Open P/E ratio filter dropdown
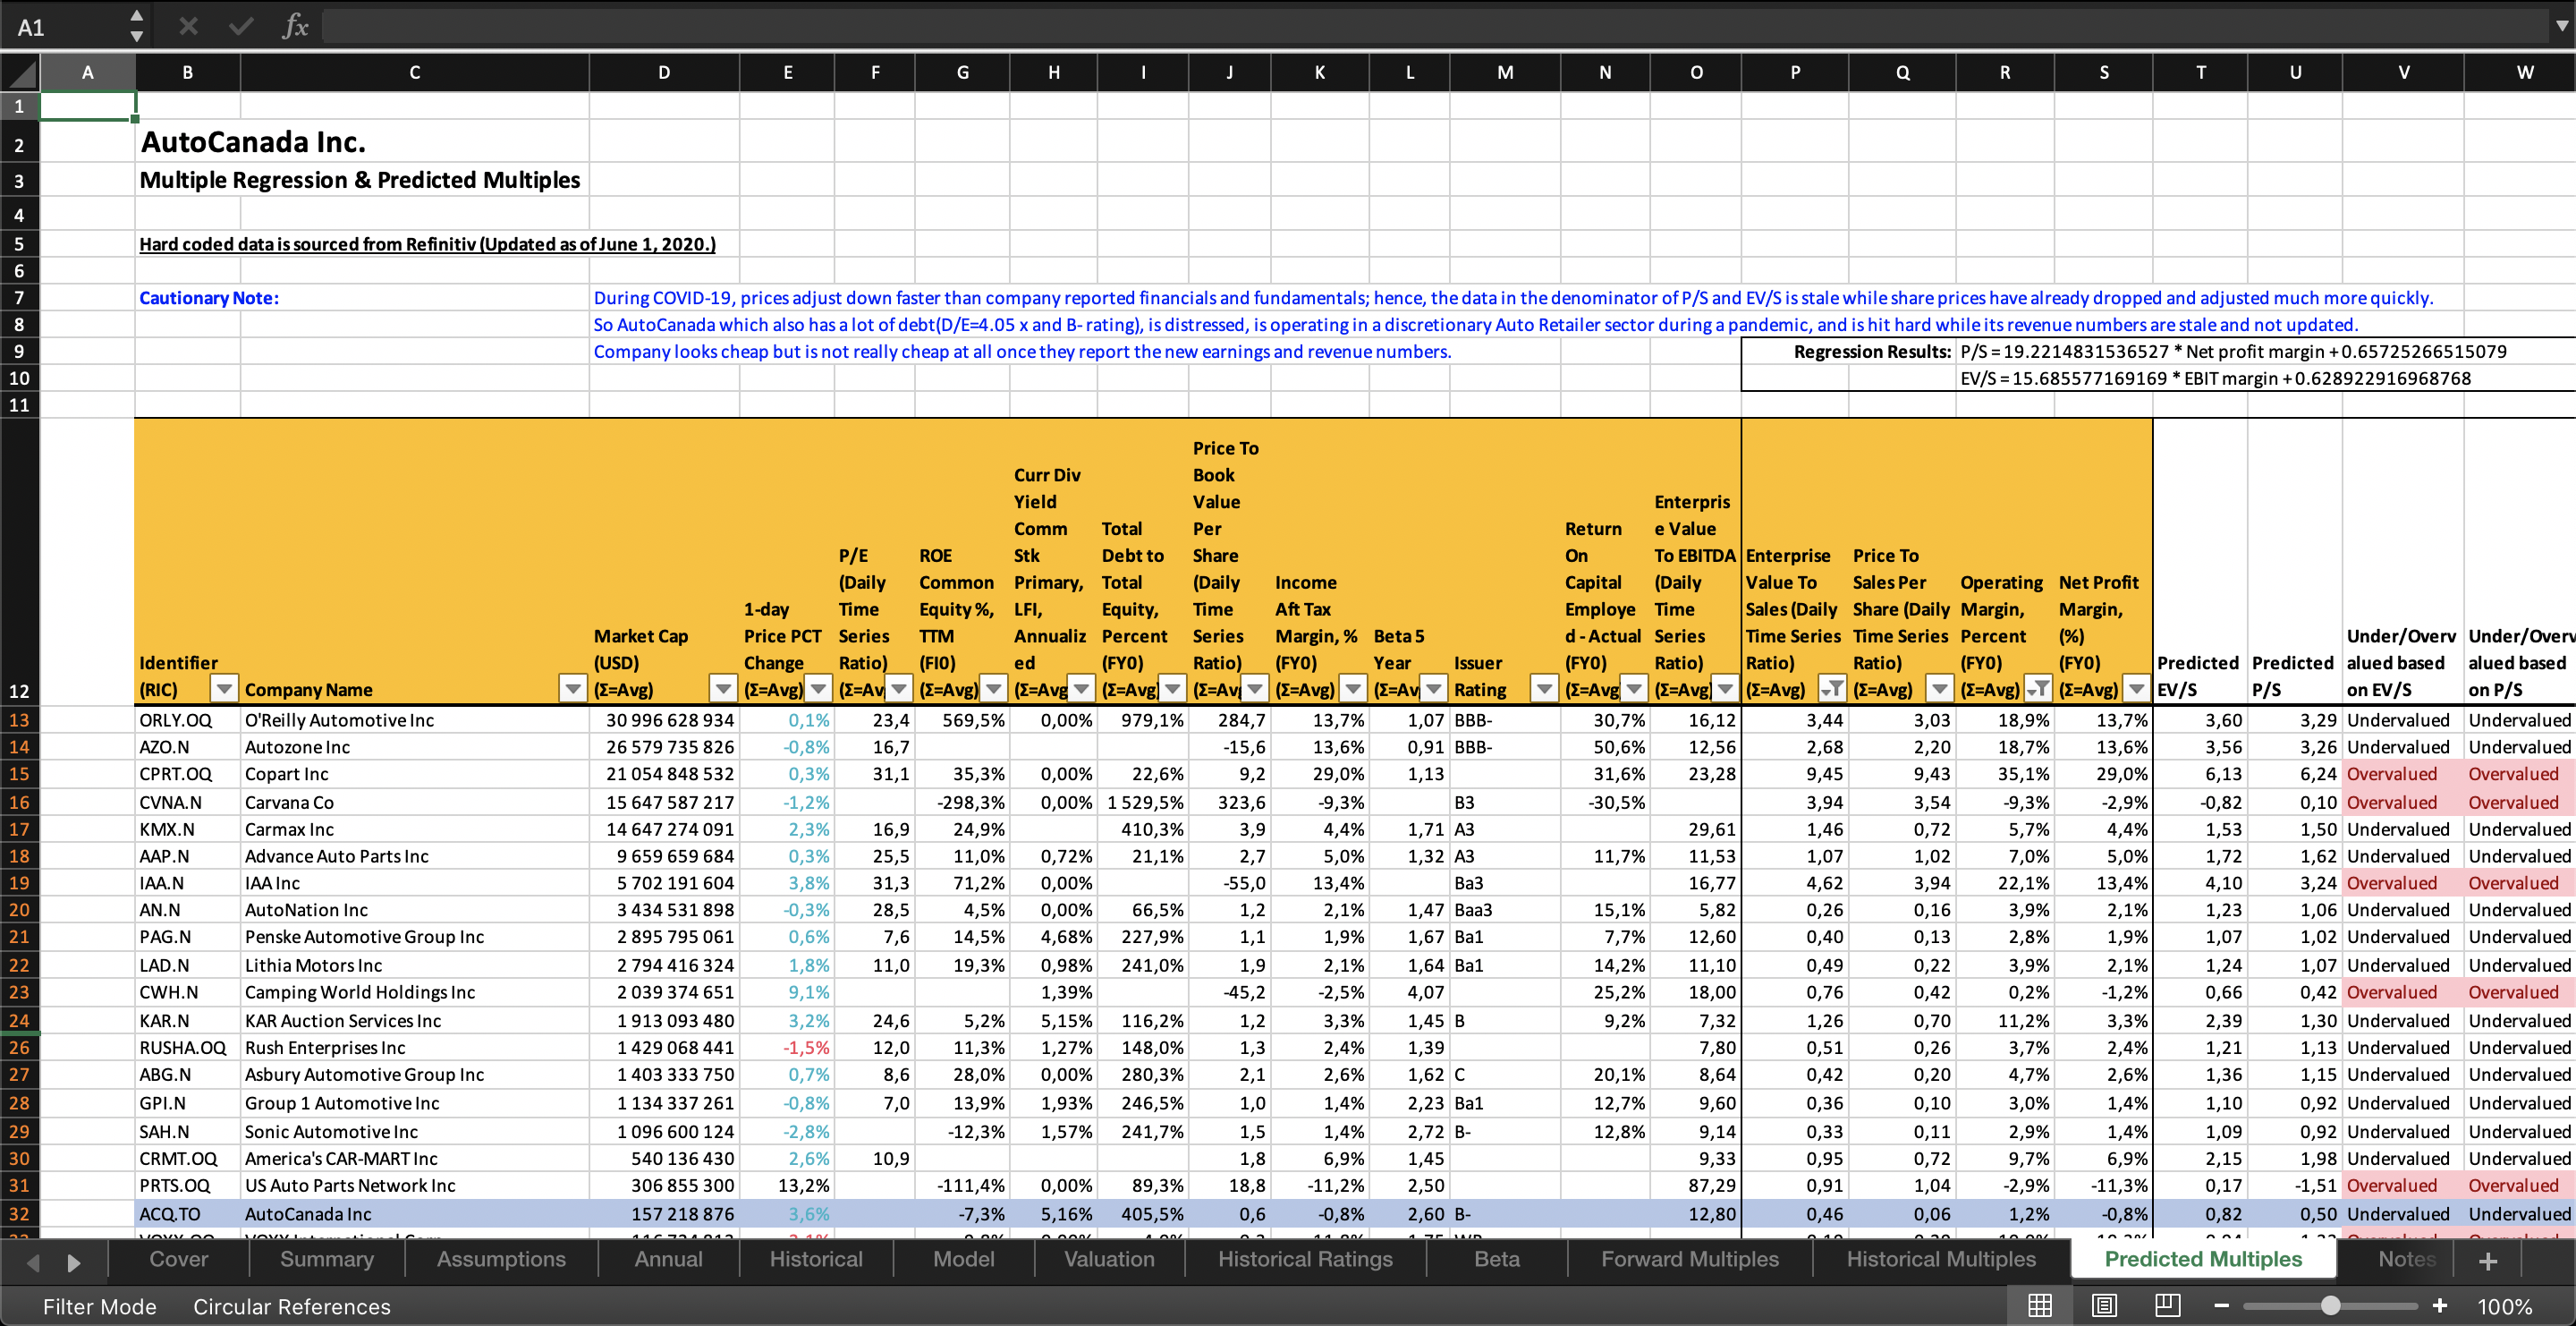 pyautogui.click(x=898, y=688)
